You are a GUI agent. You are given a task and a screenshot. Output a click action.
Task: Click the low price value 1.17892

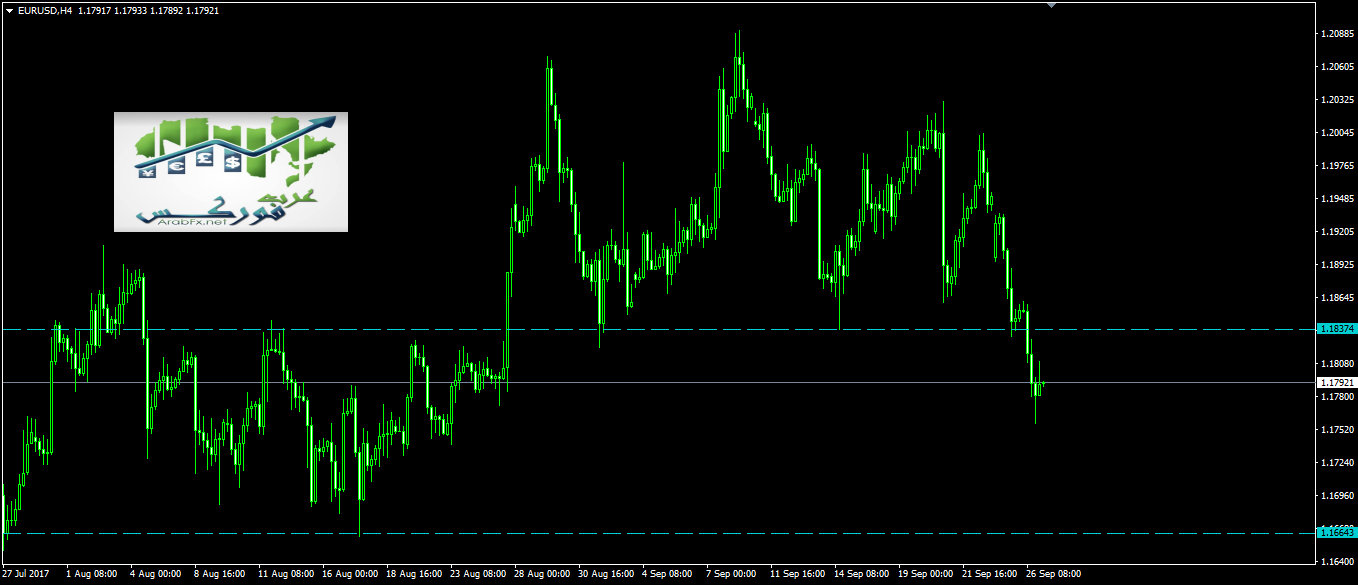click(x=167, y=10)
